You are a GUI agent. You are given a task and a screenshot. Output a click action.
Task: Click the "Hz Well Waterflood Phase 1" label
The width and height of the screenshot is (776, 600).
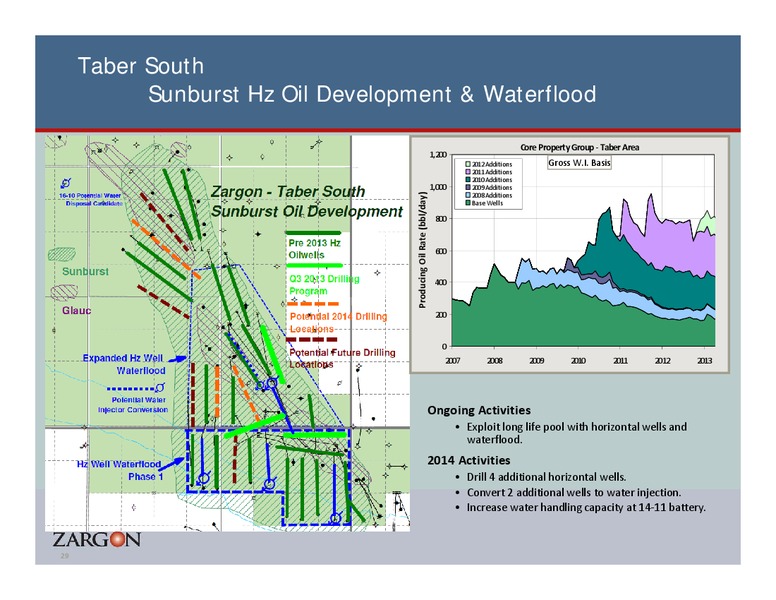coord(119,470)
